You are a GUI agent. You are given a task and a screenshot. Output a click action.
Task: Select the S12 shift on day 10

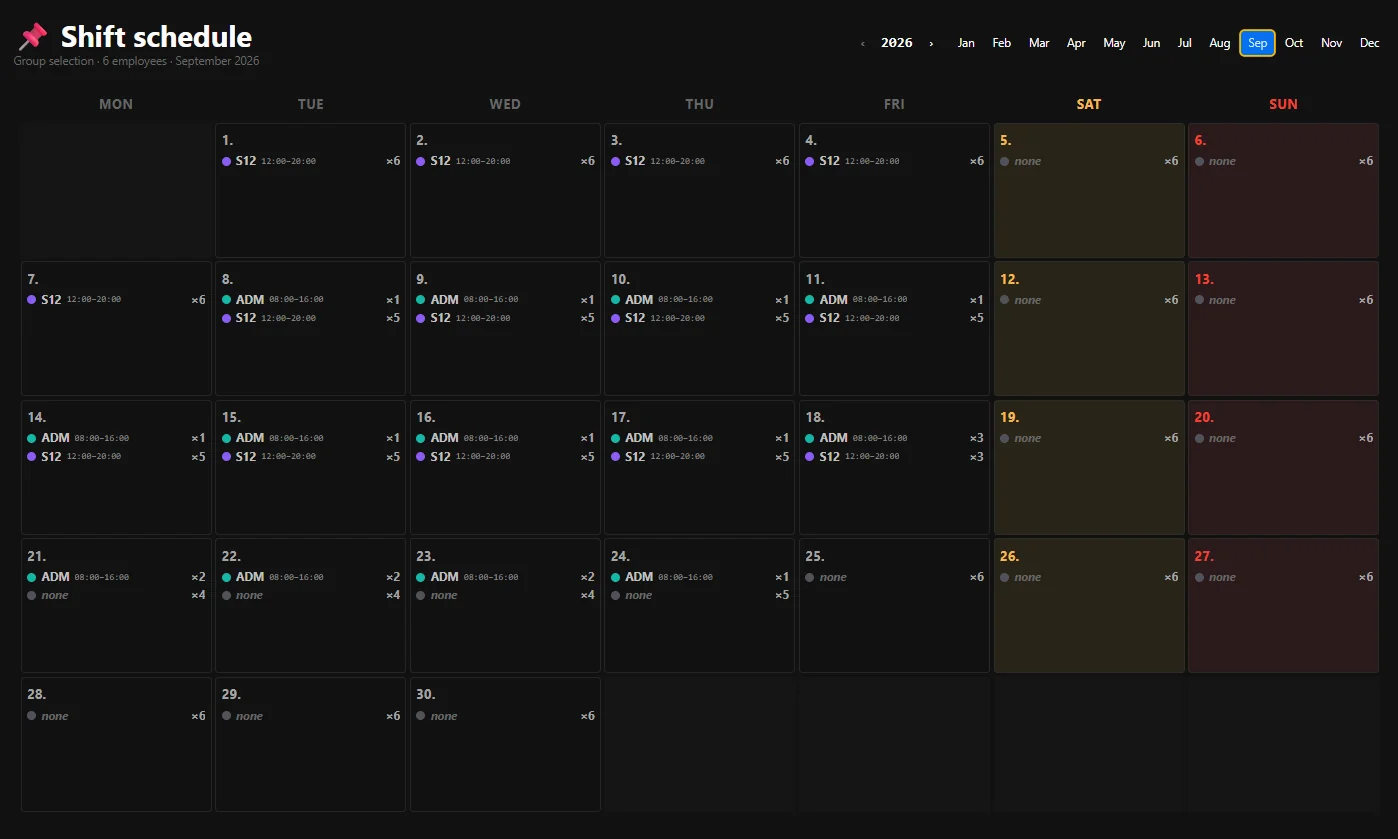click(699, 318)
